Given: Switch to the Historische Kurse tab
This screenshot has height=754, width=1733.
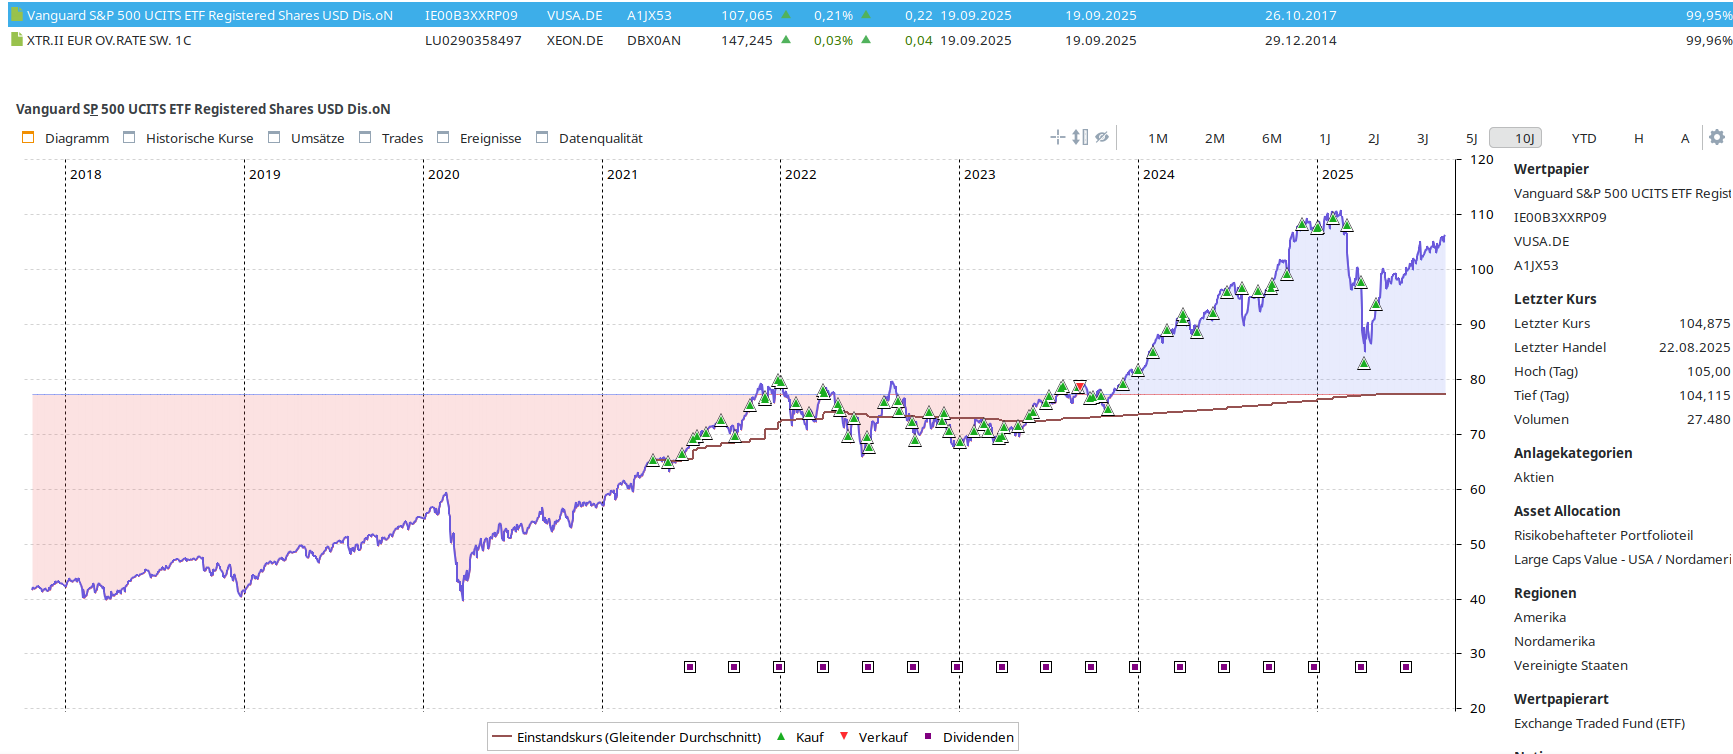Looking at the screenshot, I should 199,138.
